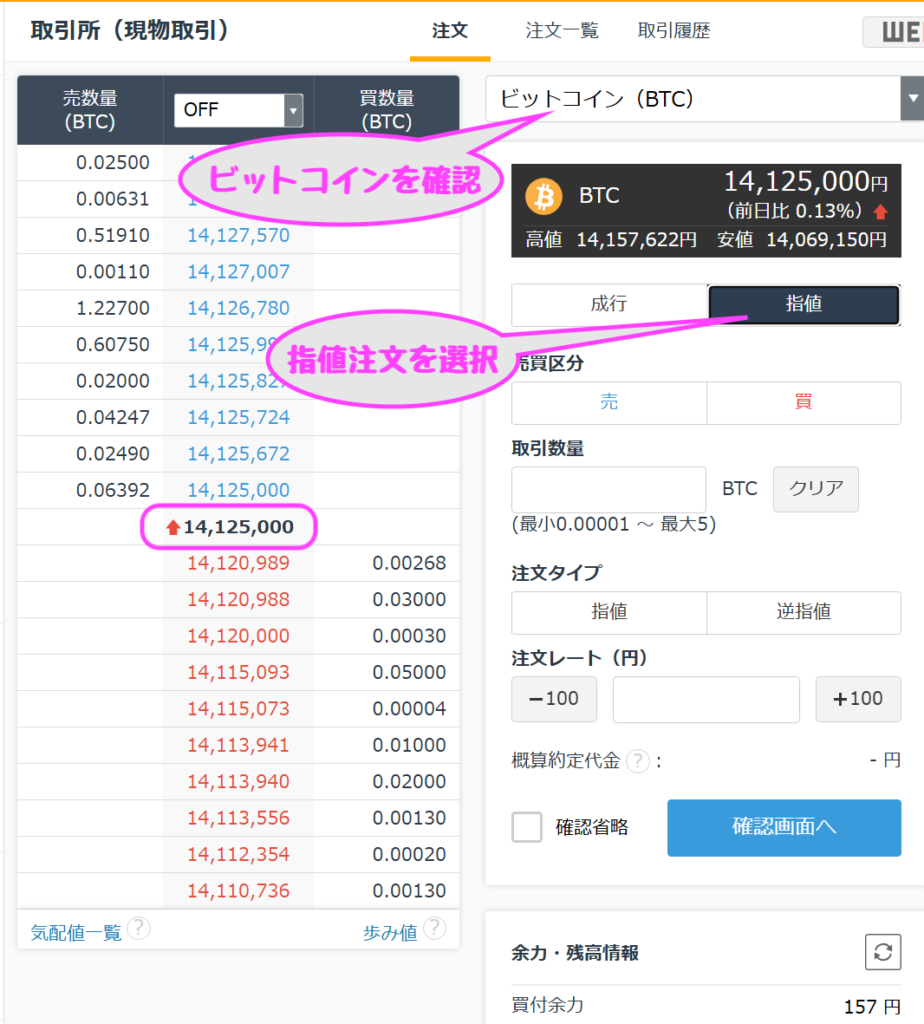Click the クリア button next to quantity
Image resolution: width=924 pixels, height=1024 pixels.
(816, 489)
